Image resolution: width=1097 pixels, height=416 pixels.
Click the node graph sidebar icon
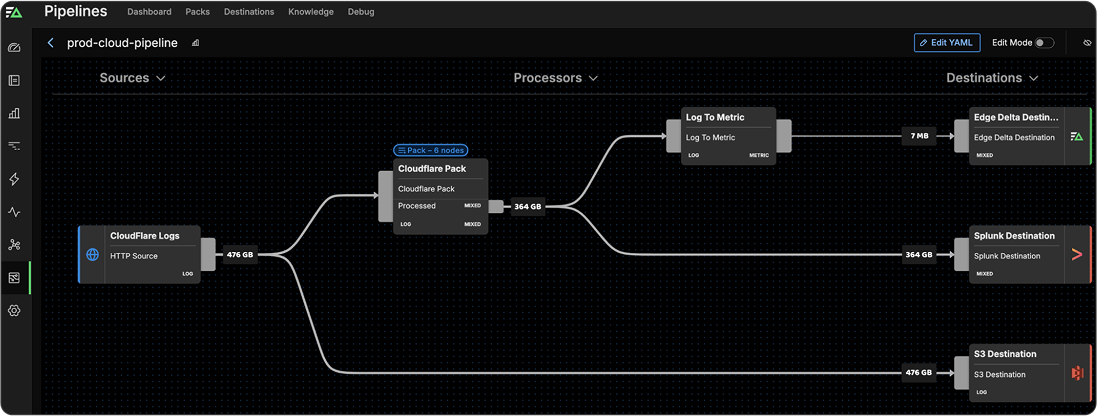click(x=14, y=245)
